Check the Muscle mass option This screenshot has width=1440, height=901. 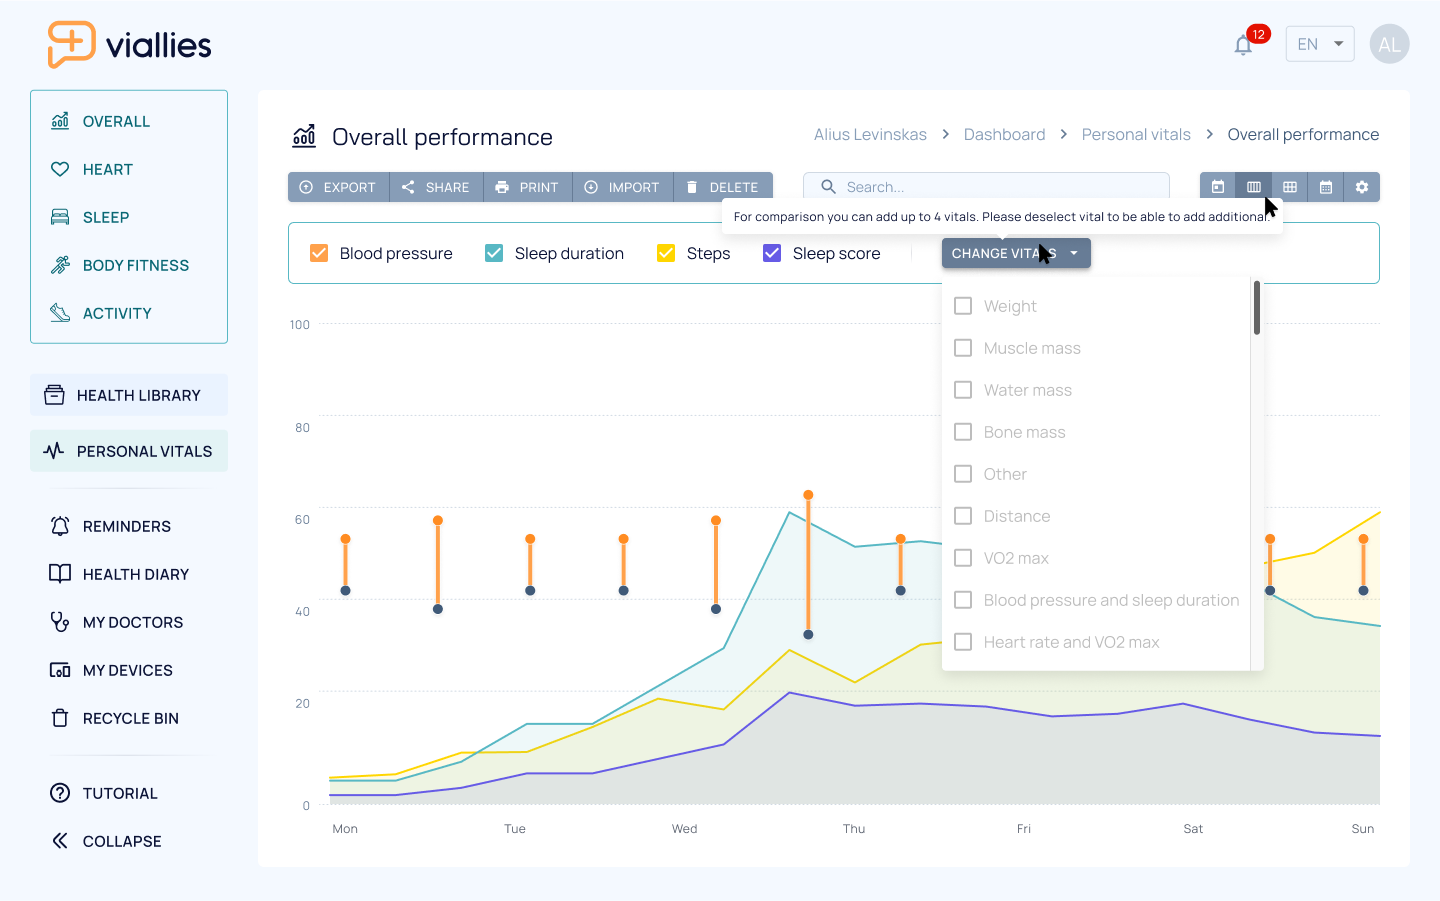(x=963, y=348)
